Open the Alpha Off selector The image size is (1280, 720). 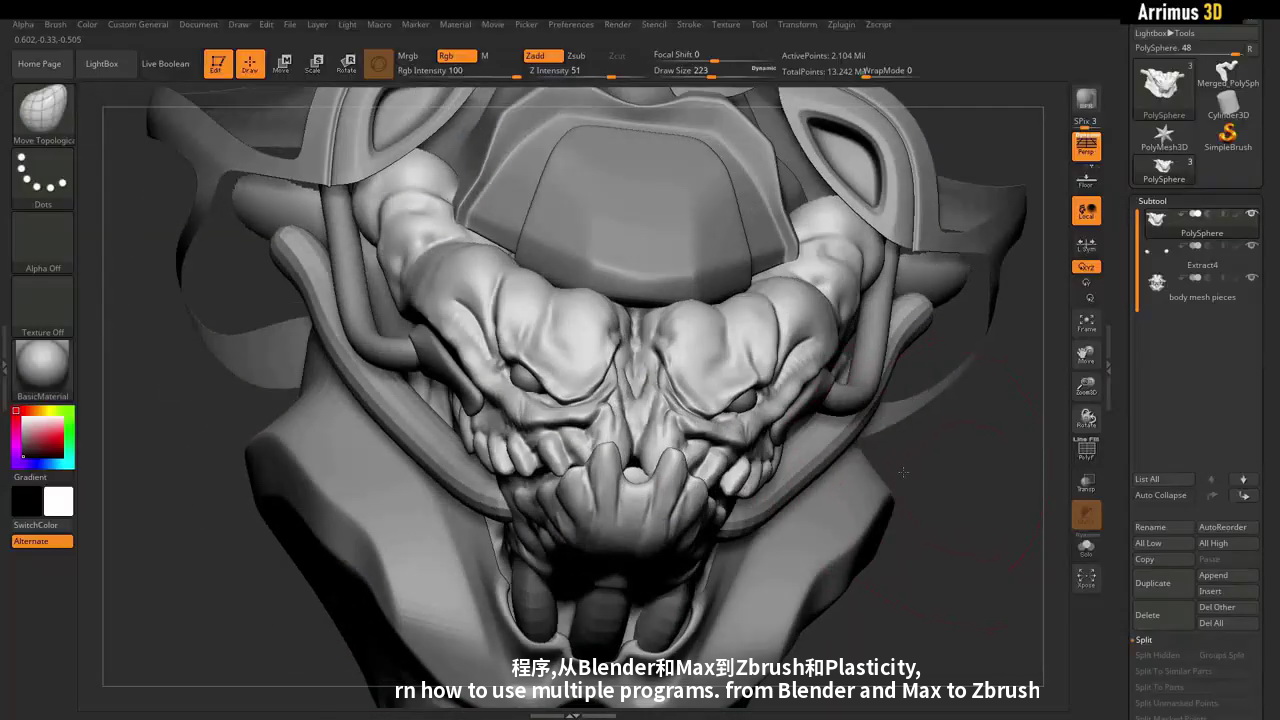click(43, 243)
